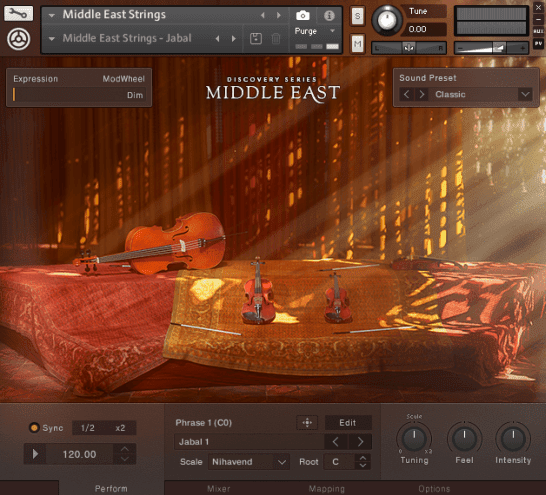The image size is (546, 495).
Task: Switch to the Mapping tab
Action: (x=326, y=488)
